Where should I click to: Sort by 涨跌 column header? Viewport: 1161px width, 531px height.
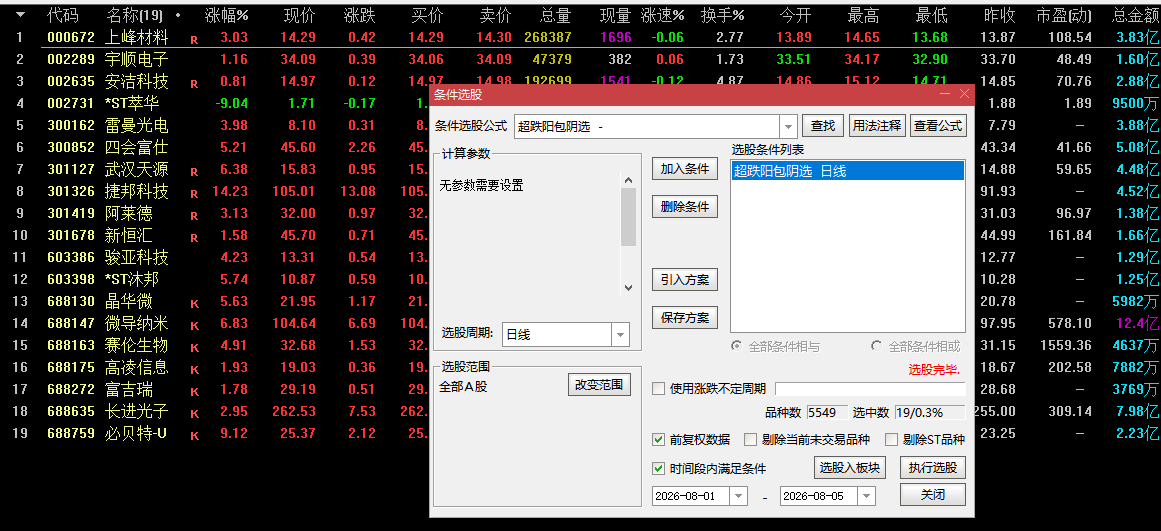coord(360,15)
